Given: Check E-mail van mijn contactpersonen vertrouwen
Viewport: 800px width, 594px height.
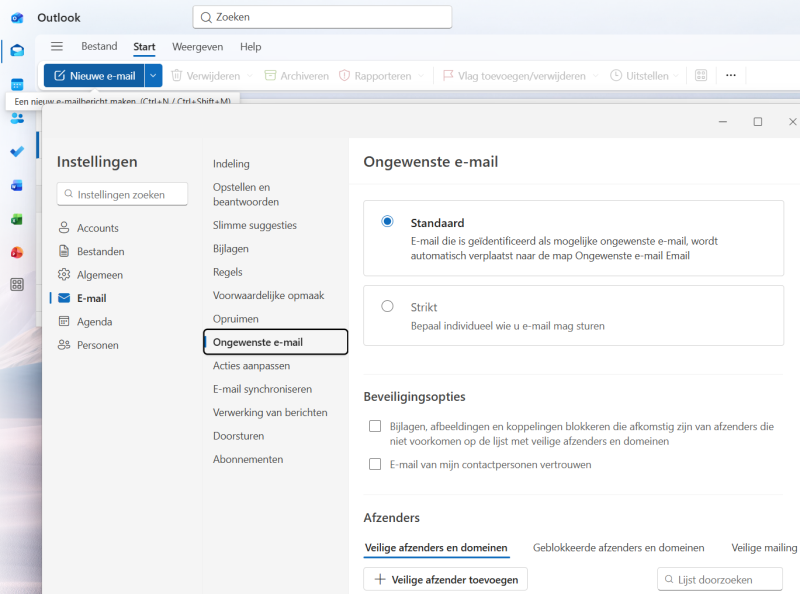Looking at the screenshot, I should click(375, 464).
